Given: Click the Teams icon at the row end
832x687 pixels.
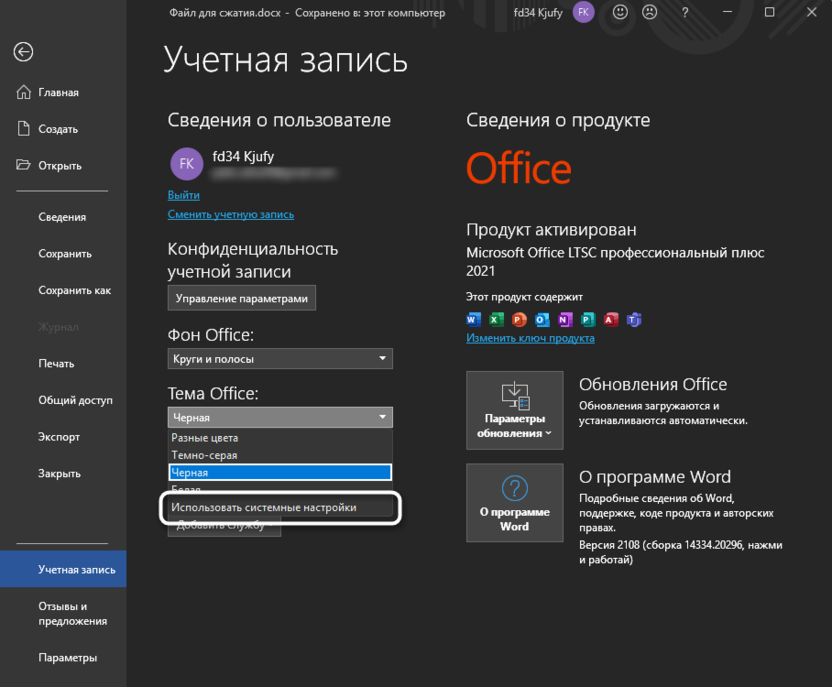Looking at the screenshot, I should (x=634, y=319).
